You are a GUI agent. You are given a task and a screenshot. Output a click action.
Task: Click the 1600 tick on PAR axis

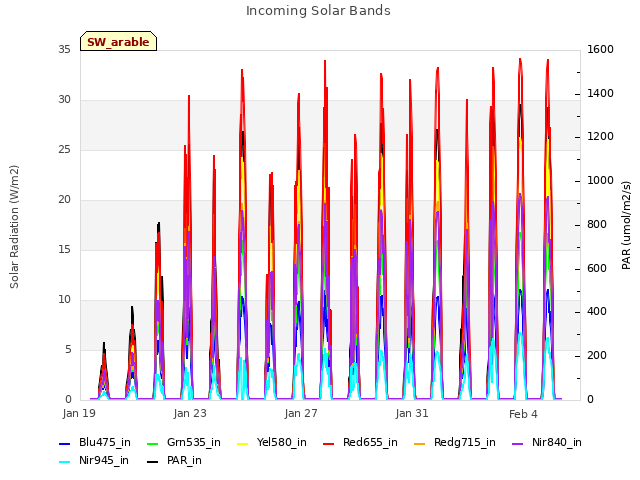[x=600, y=50]
